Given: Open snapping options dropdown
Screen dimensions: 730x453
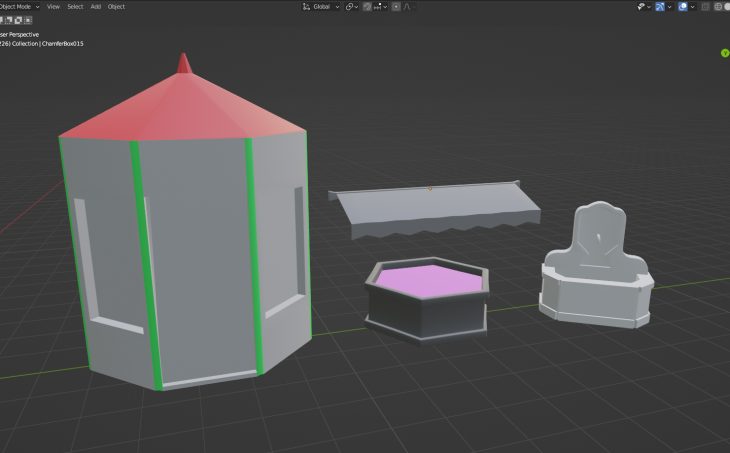Looking at the screenshot, I should click(x=383, y=6).
